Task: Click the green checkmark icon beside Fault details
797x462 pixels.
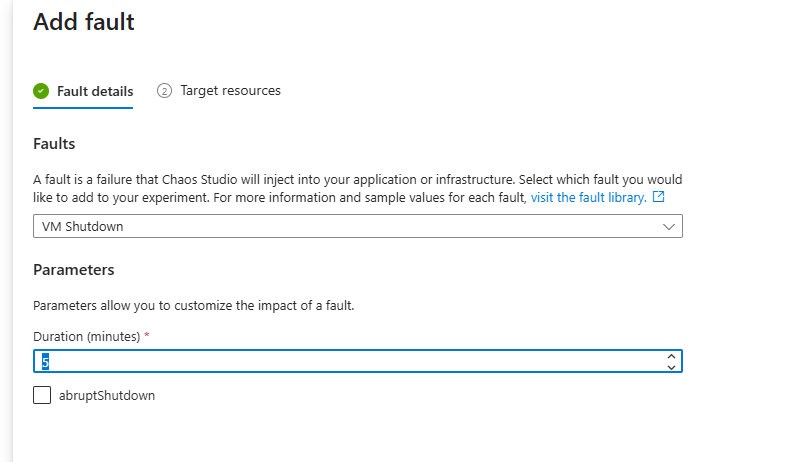Action: [41, 91]
